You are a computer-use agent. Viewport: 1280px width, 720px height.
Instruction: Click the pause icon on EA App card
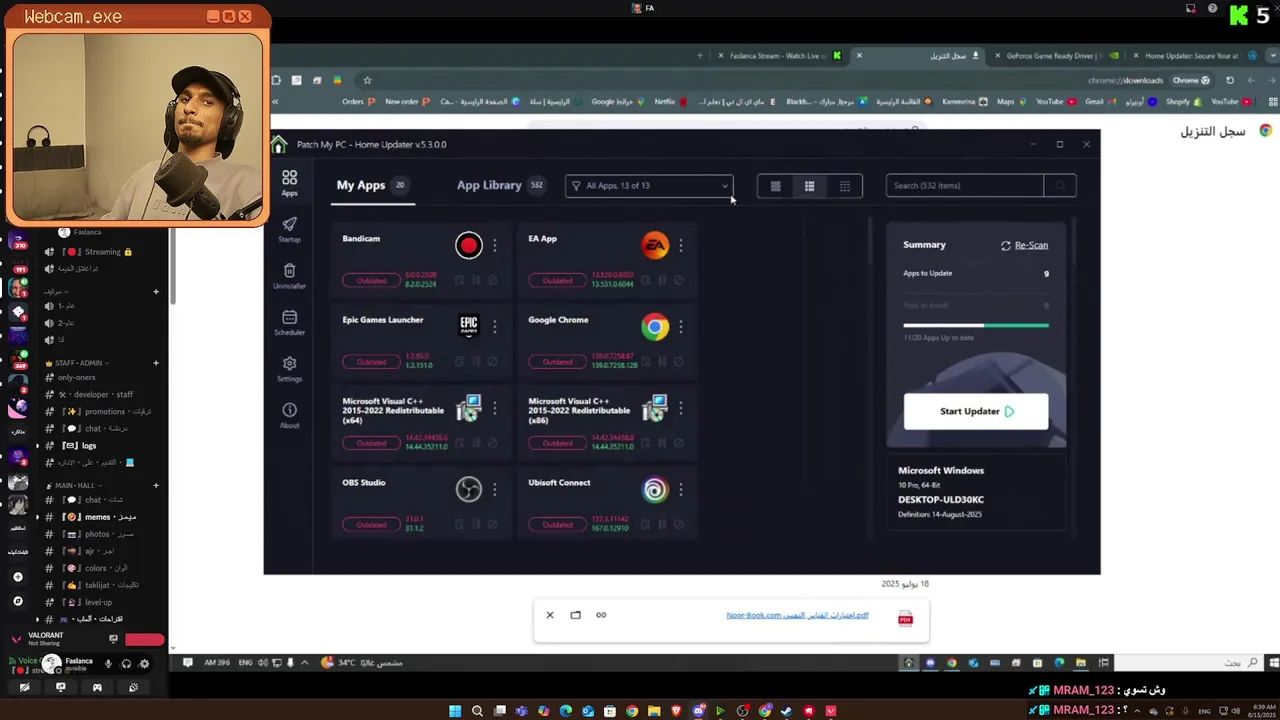[x=662, y=281]
